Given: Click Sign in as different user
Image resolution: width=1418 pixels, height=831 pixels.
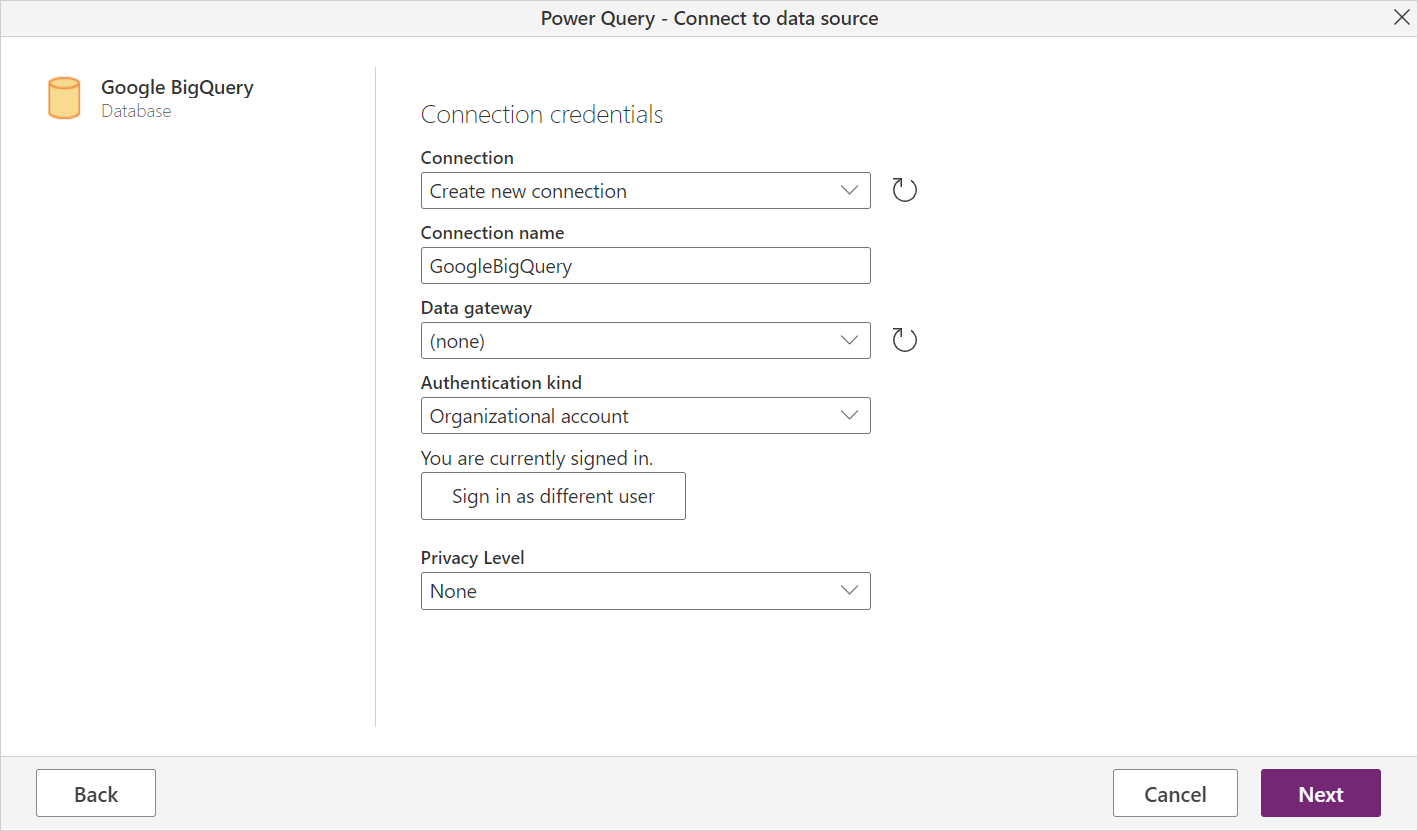Looking at the screenshot, I should click(553, 496).
